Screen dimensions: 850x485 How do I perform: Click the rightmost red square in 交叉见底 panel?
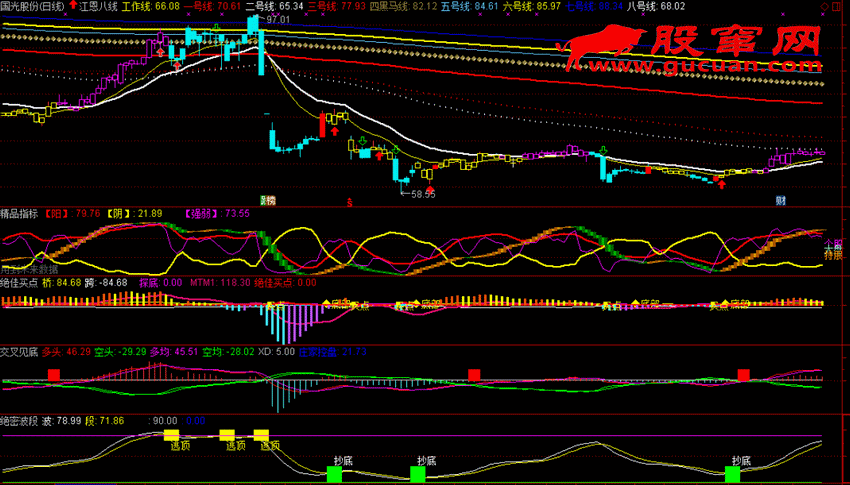(743, 375)
